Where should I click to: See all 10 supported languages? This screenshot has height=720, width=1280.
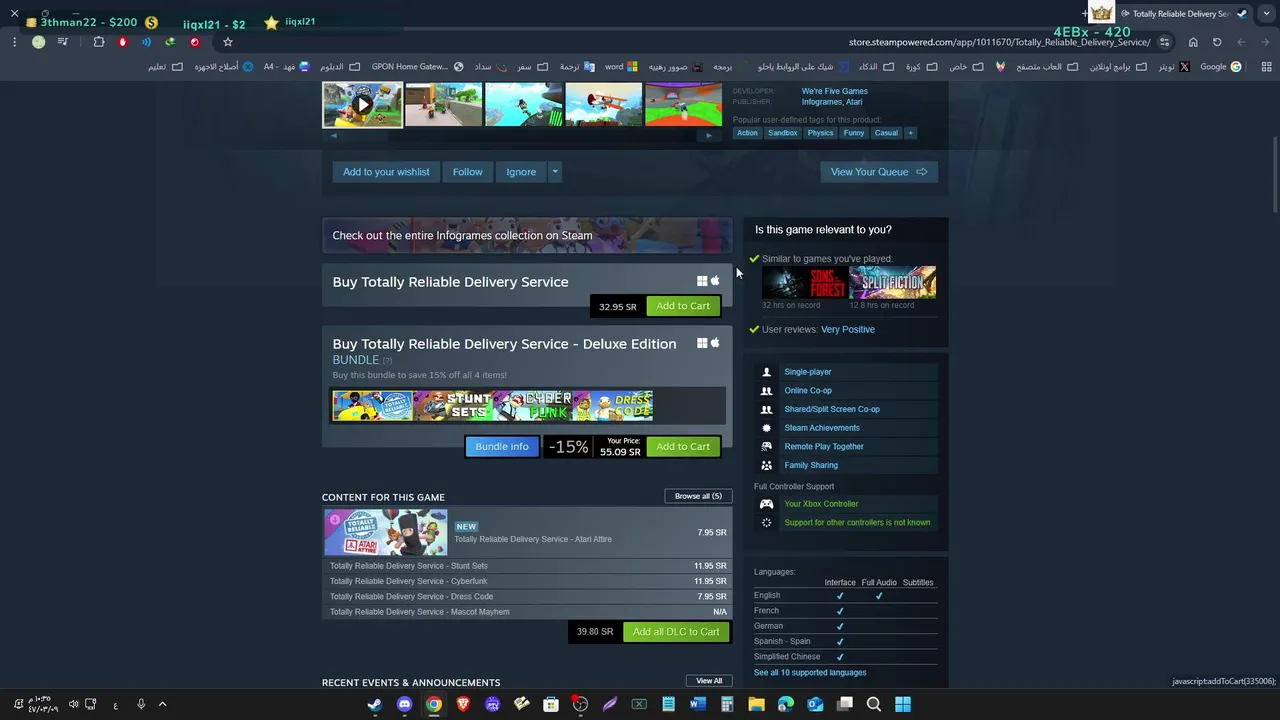pyautogui.click(x=810, y=673)
